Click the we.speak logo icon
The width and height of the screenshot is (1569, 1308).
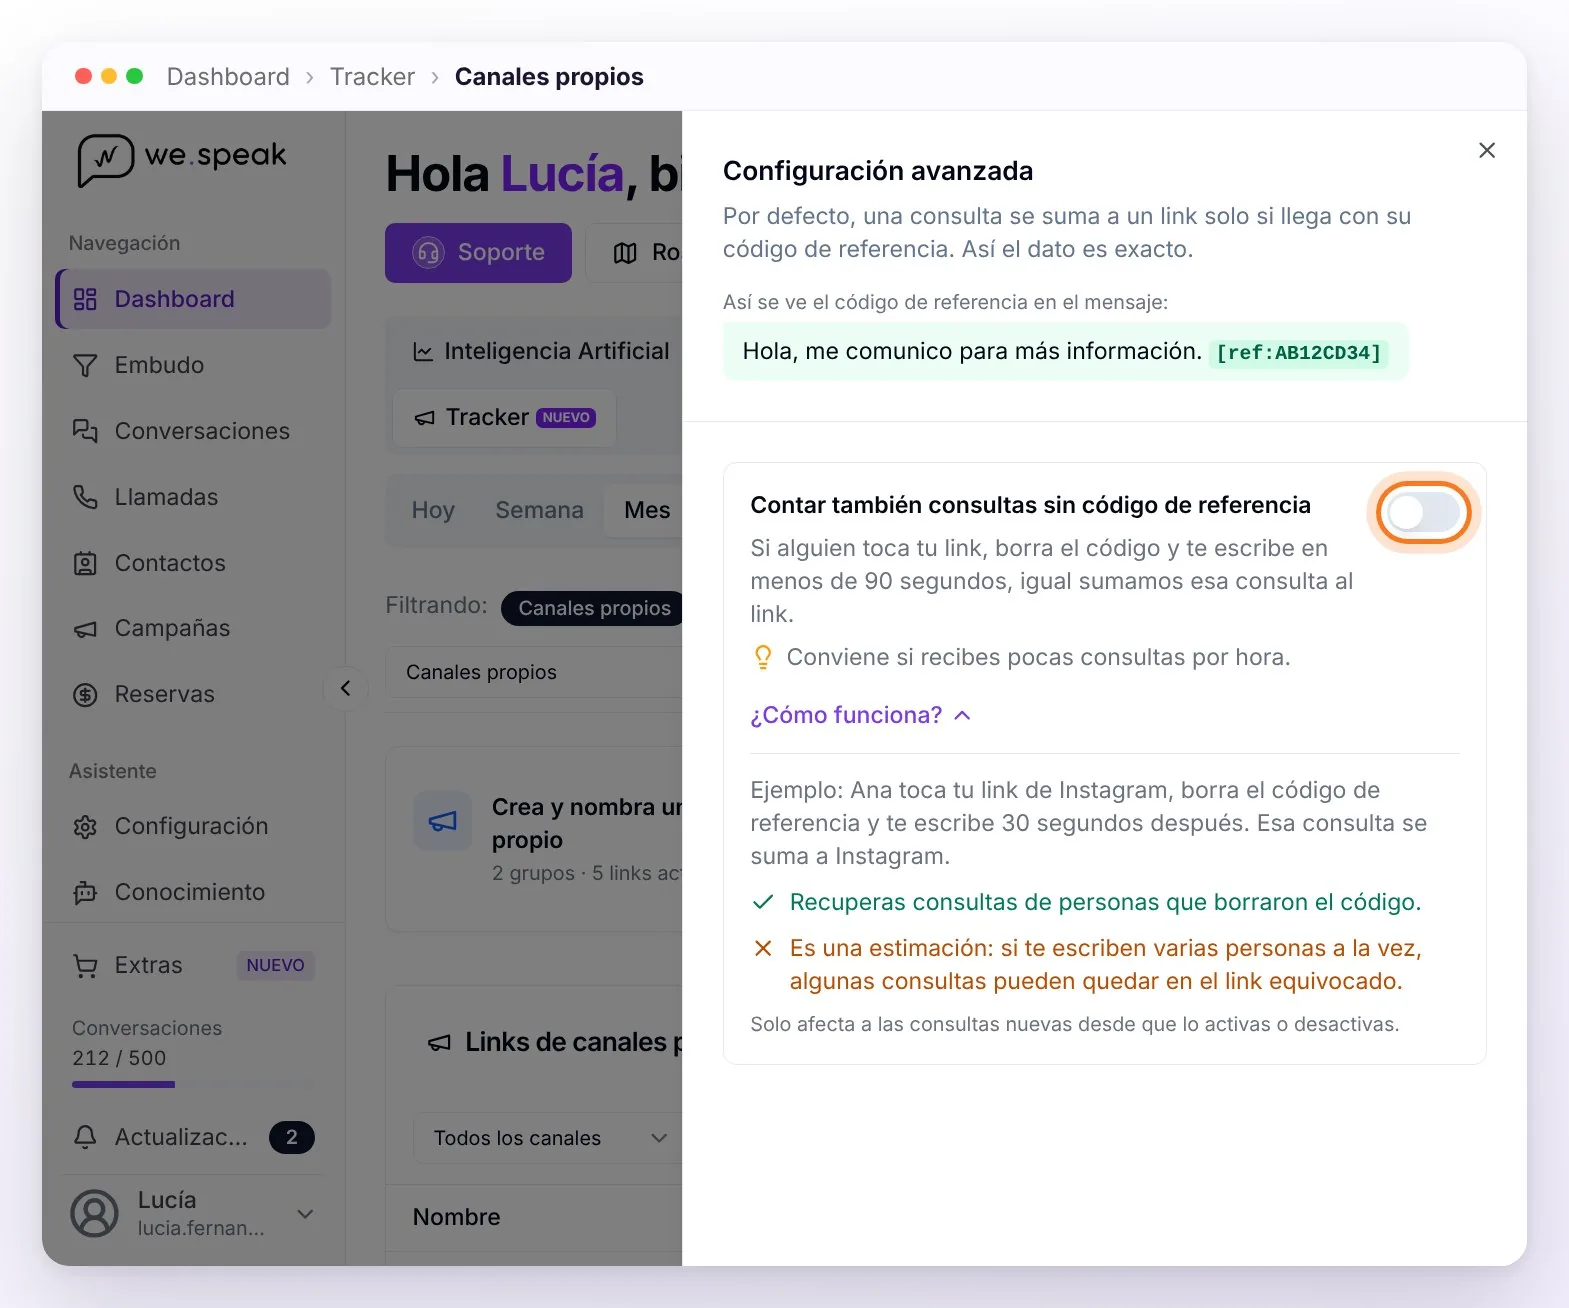[105, 159]
